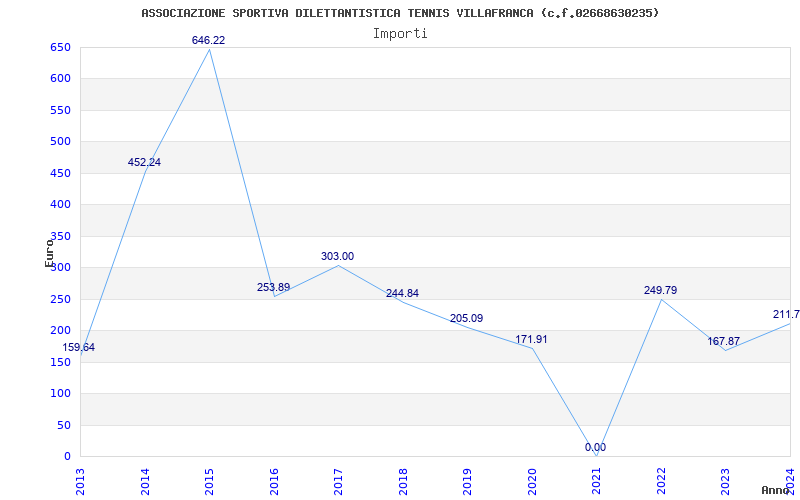800x500 pixels.
Task: Click the 159.64 data label
Action: (x=79, y=347)
